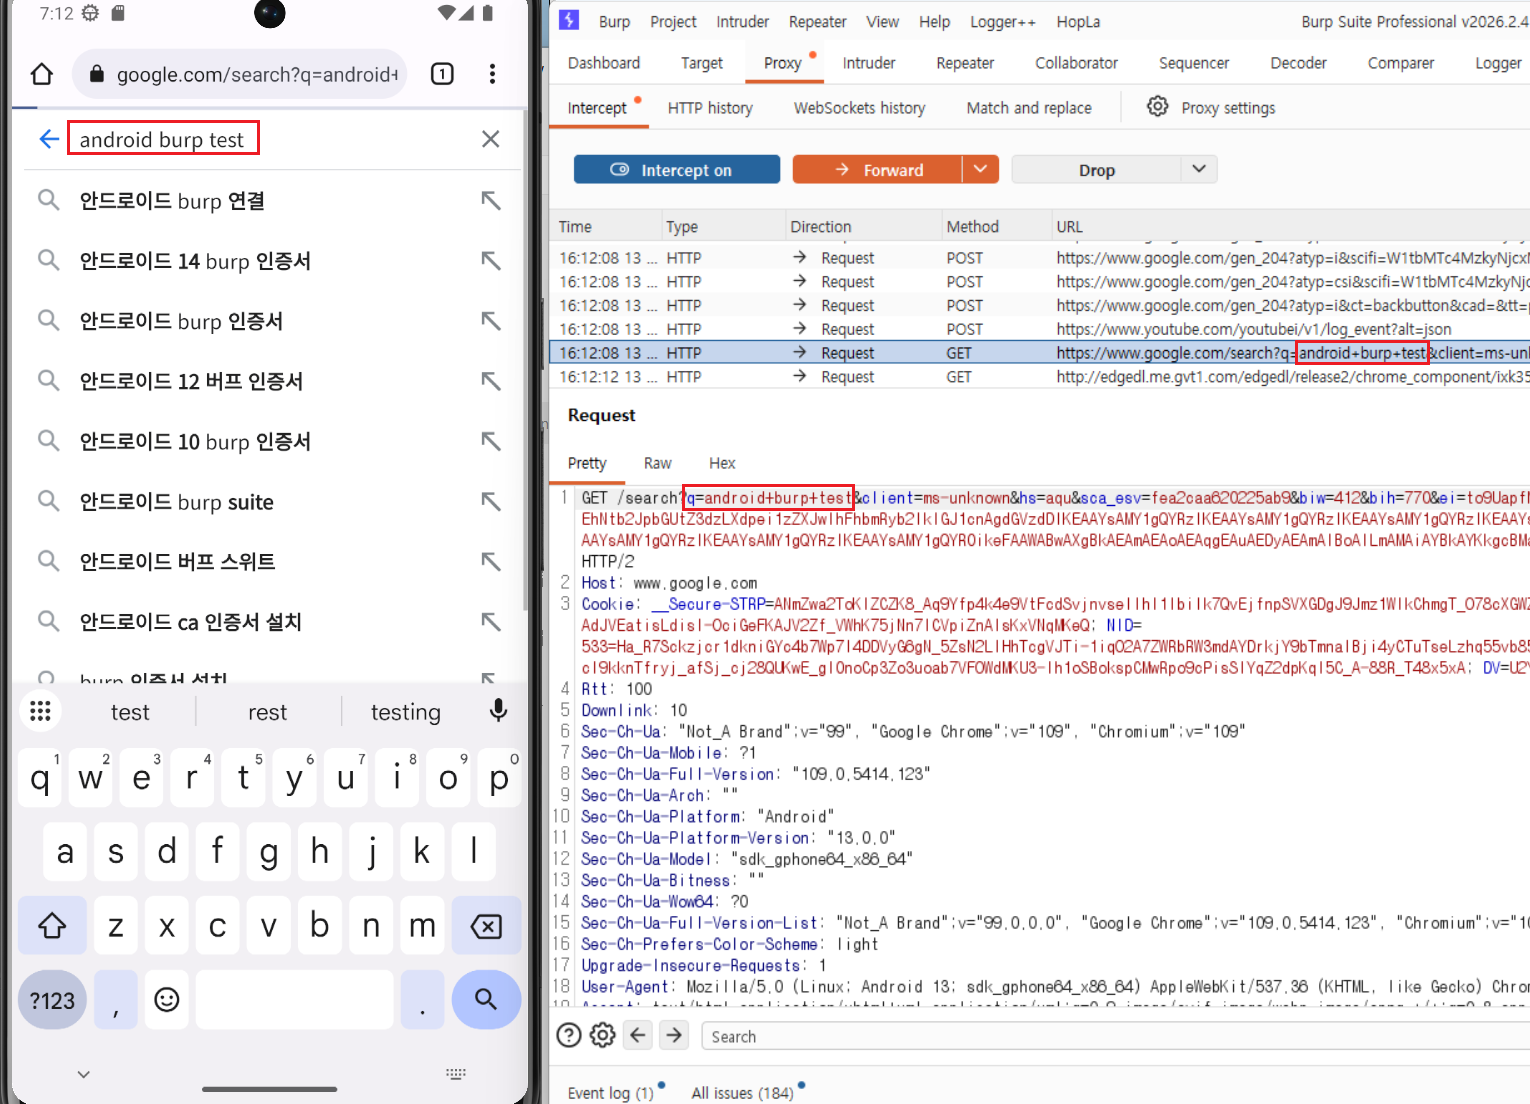Screen dimensions: 1530x1104
Task: Collapse the Android keyboard with chevron
Action: 84,1074
